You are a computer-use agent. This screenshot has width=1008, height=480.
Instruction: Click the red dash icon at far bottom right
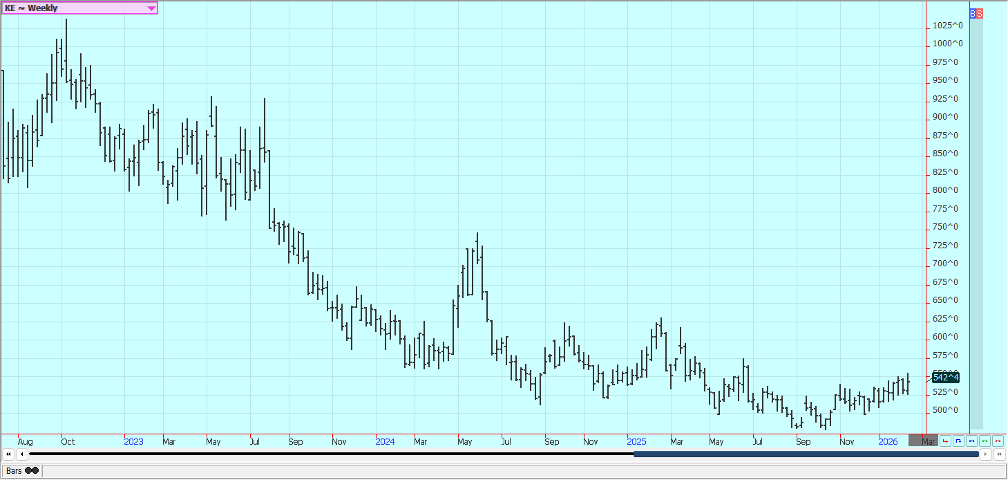[x=997, y=440]
